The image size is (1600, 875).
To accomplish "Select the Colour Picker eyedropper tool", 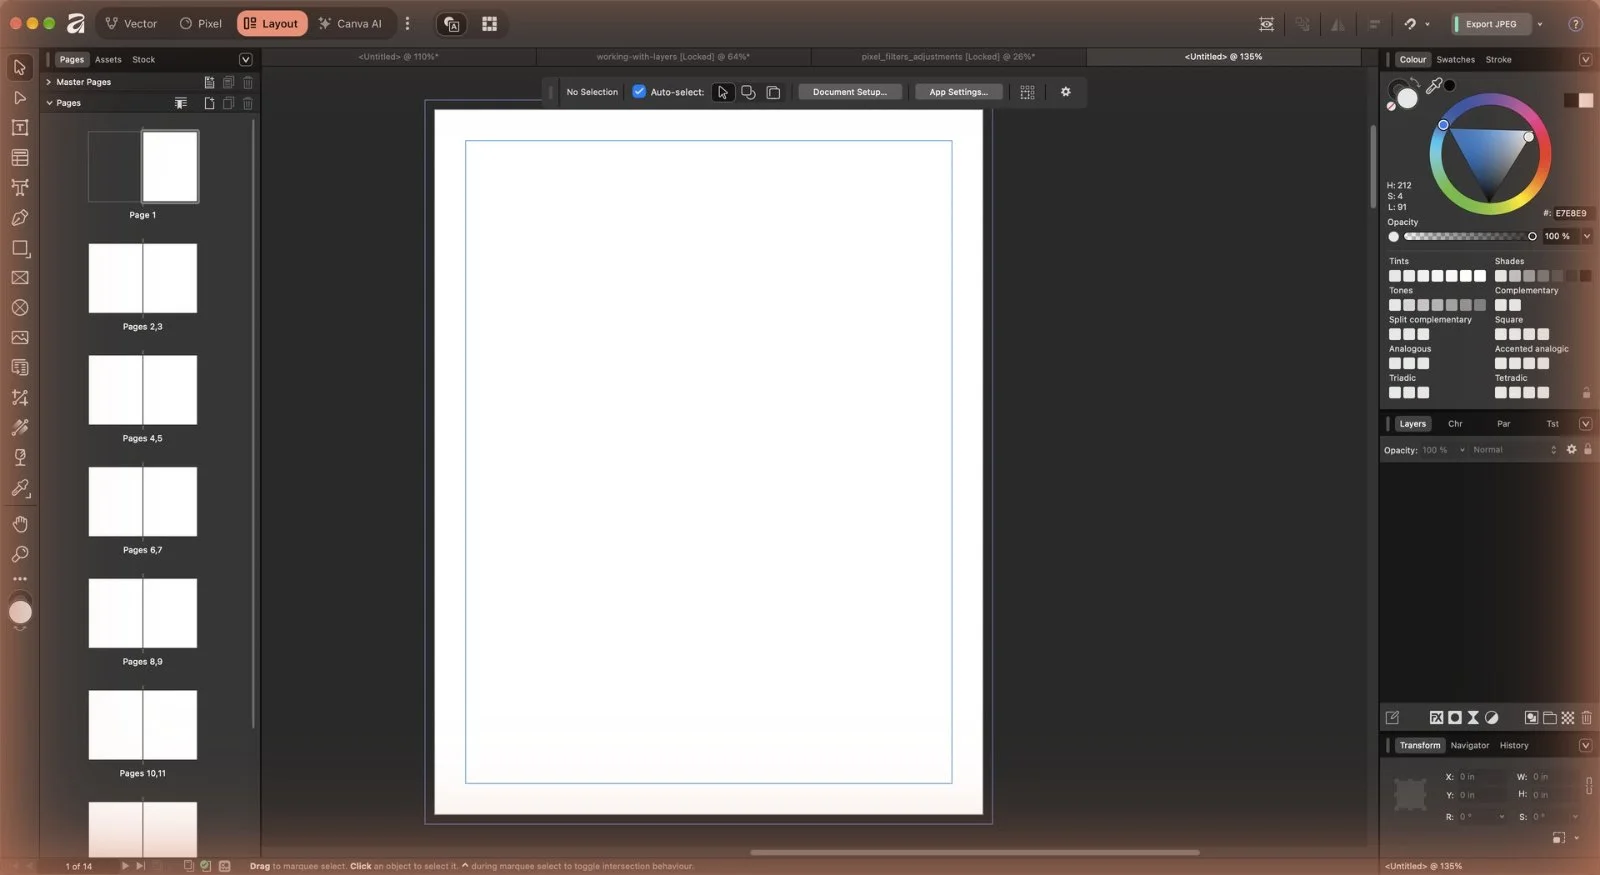I will coord(20,488).
